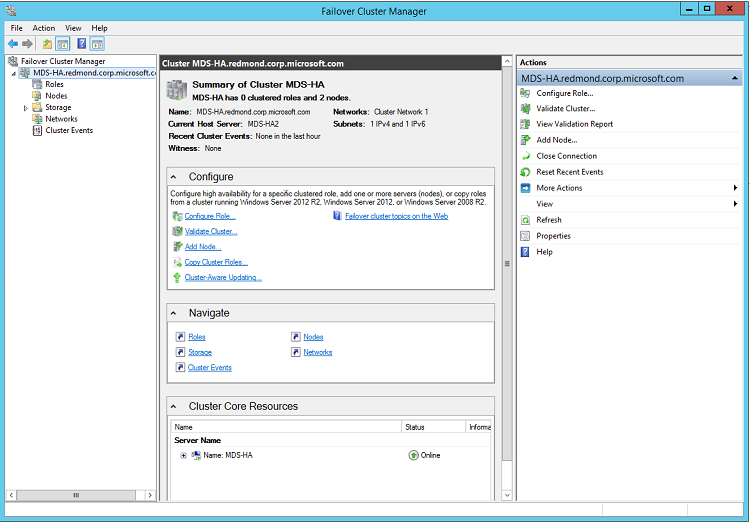Click the Forward arrow toolbar icon
This screenshot has height=523, width=750.
[x=27, y=44]
